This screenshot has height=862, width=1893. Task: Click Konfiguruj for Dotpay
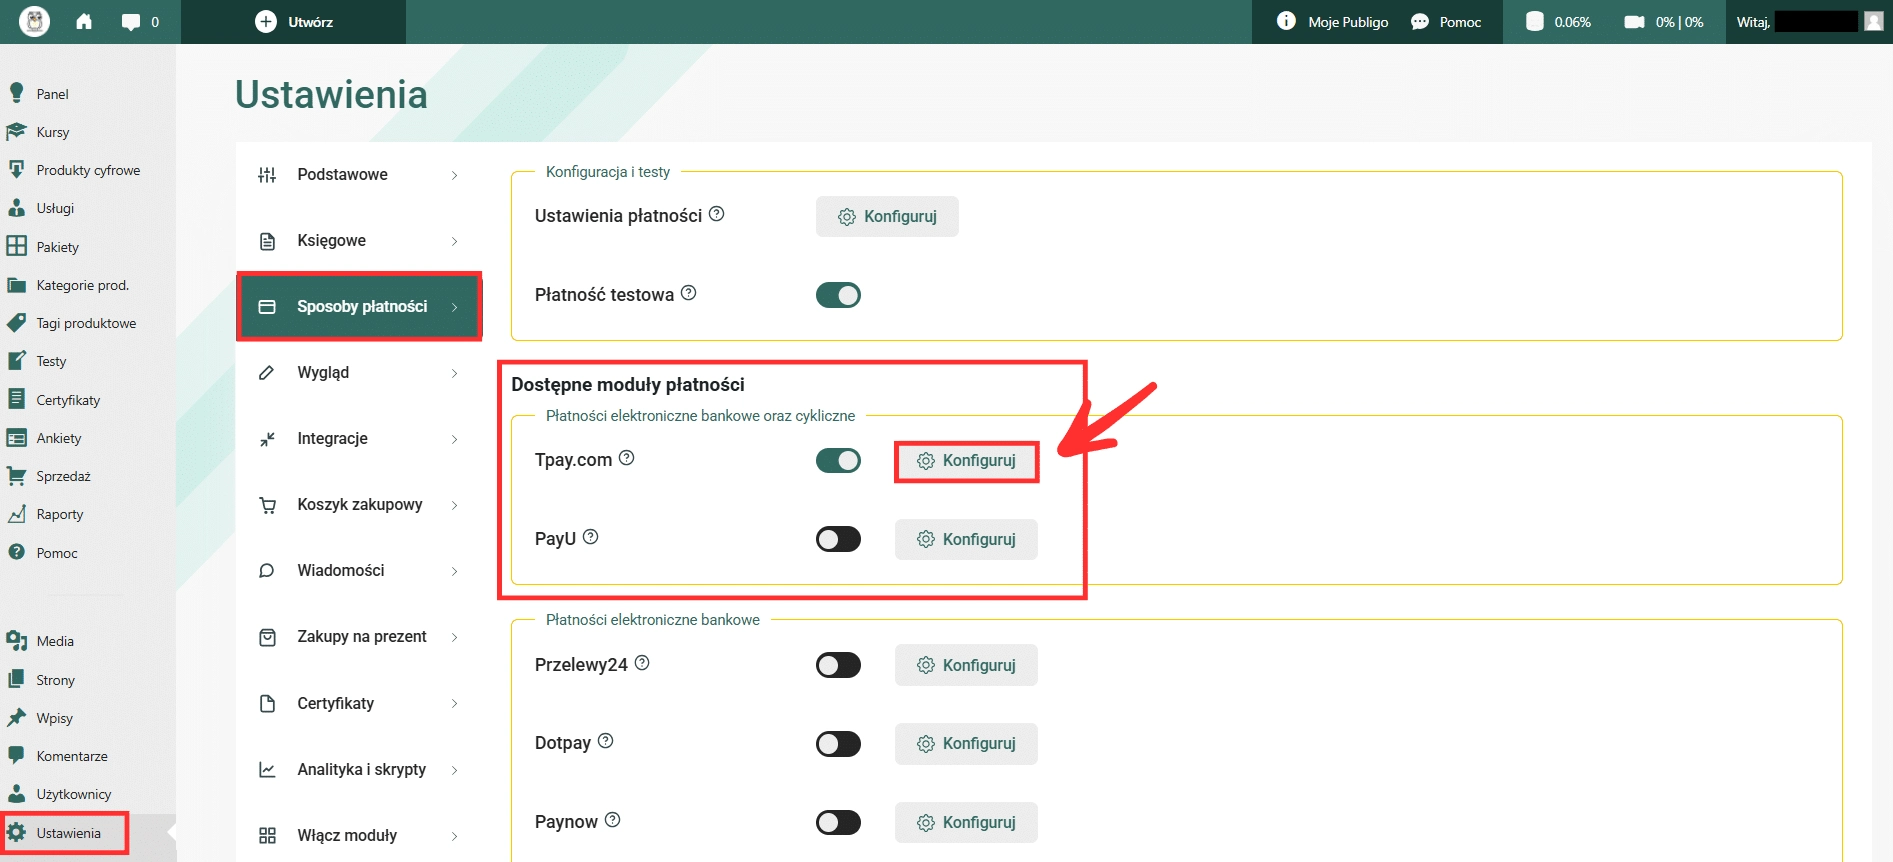[966, 744]
